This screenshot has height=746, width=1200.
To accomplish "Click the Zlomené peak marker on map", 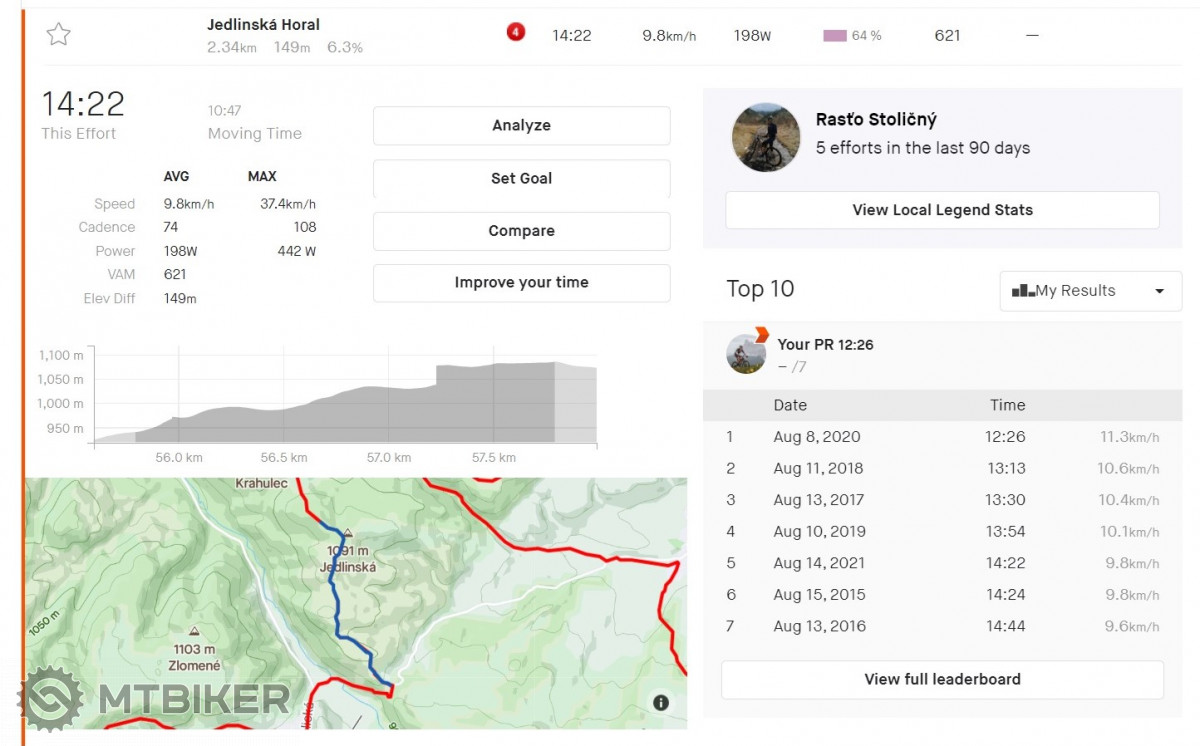I will click(194, 632).
